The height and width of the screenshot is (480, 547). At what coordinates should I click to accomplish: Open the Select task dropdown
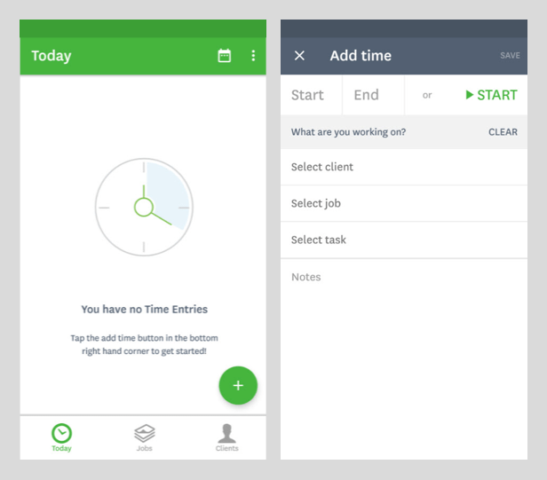pyautogui.click(x=404, y=240)
